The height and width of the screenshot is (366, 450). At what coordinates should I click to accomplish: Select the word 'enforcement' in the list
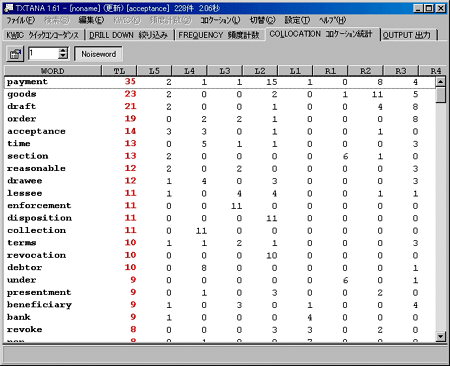pos(39,206)
